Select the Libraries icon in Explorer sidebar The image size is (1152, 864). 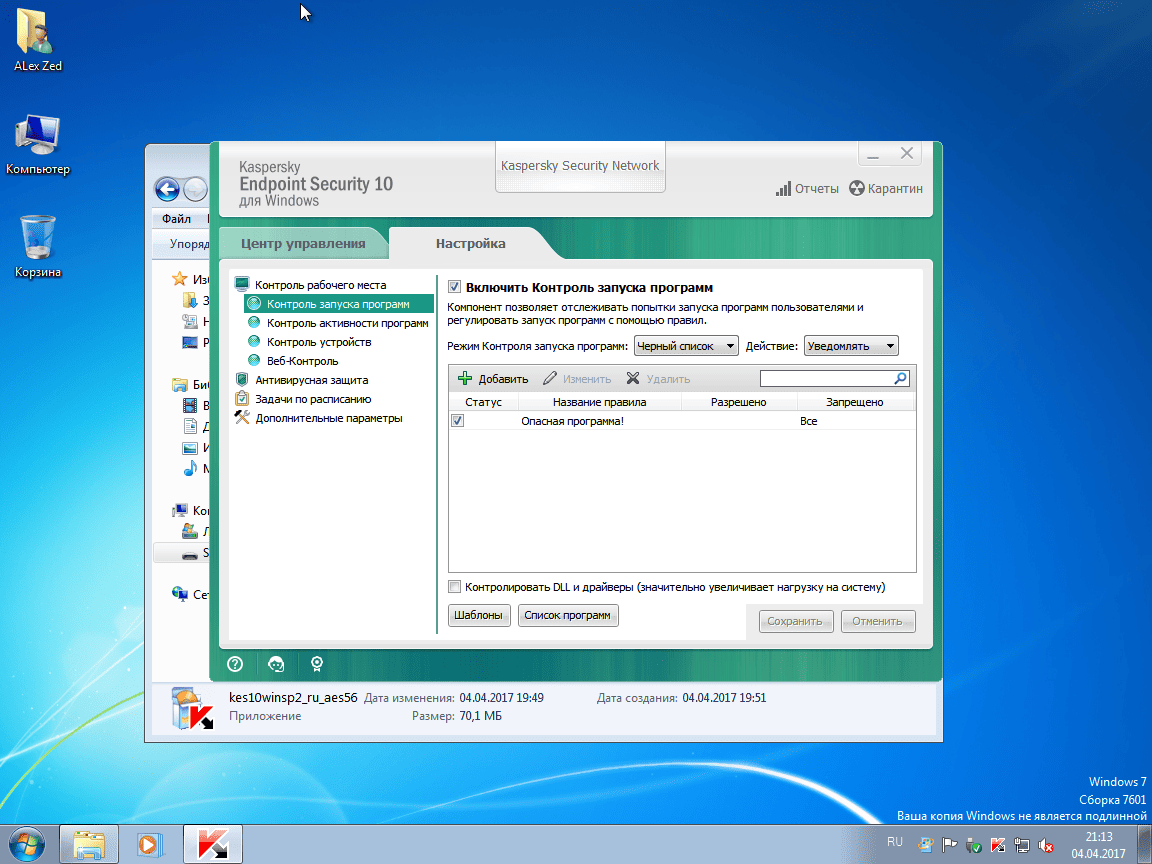coord(179,385)
